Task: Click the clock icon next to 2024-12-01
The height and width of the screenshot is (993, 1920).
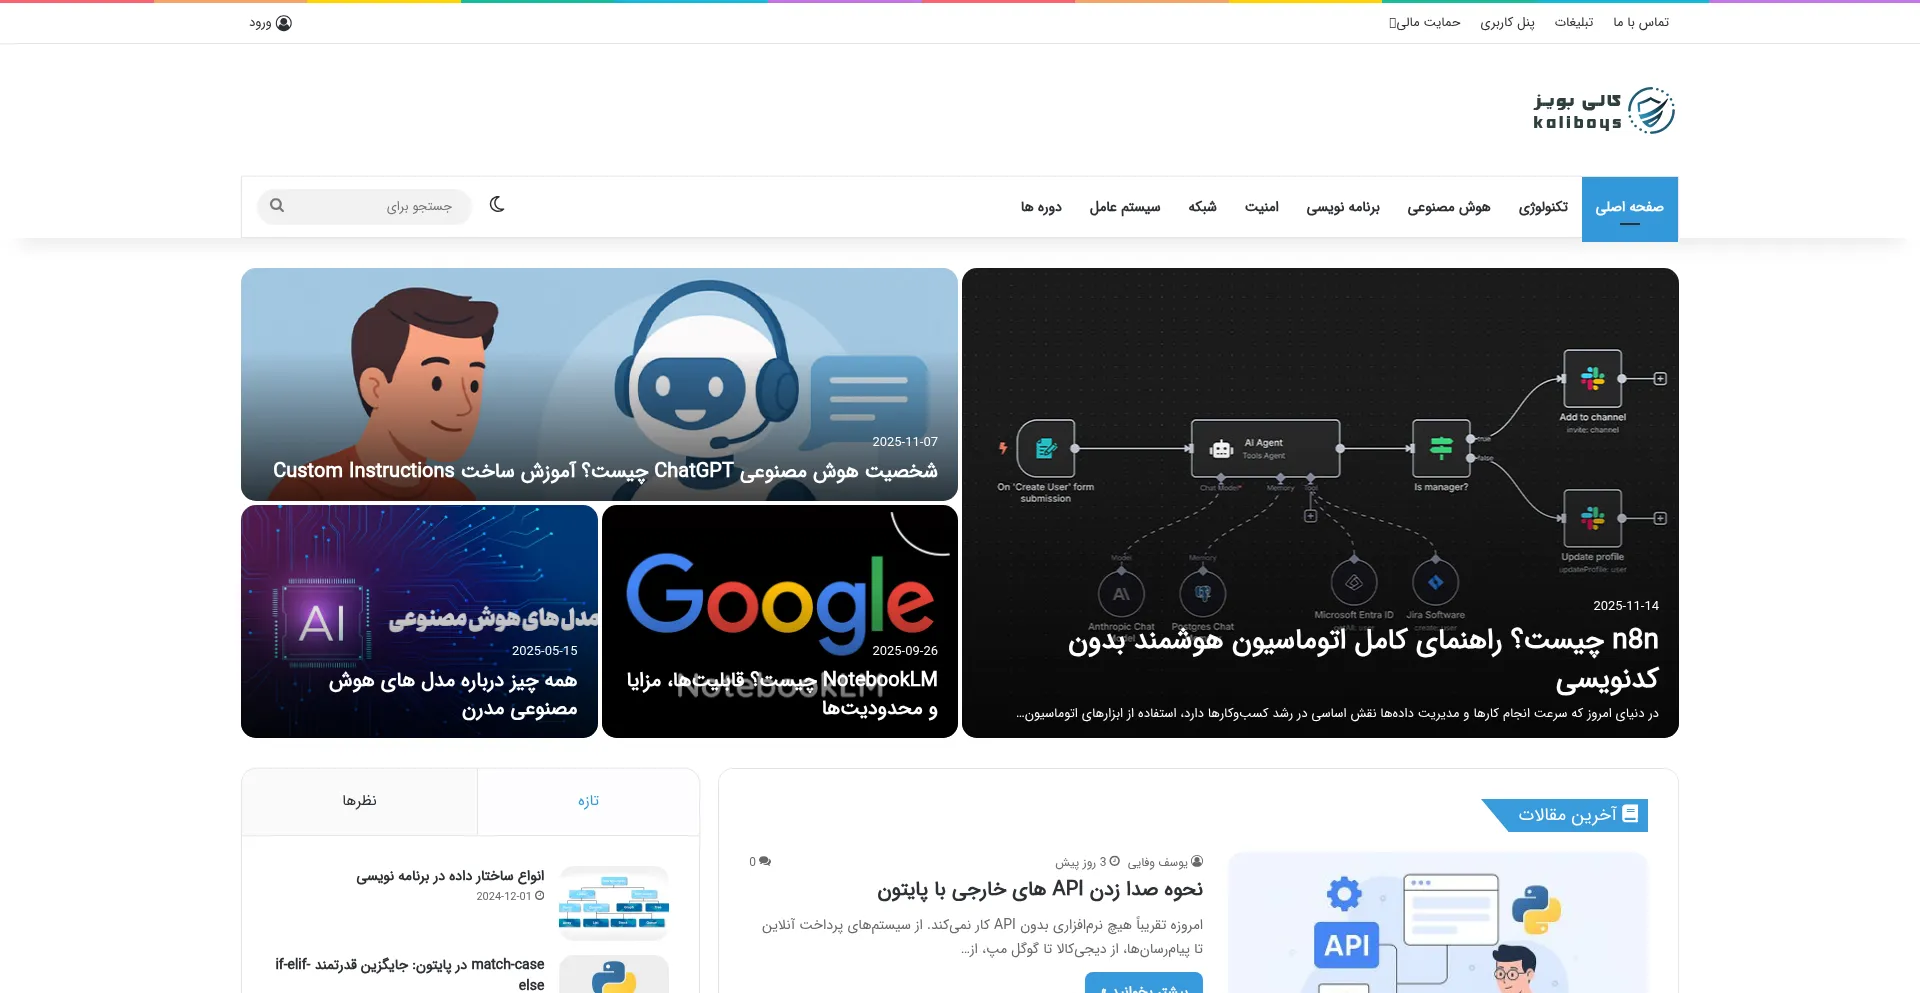Action: [540, 896]
